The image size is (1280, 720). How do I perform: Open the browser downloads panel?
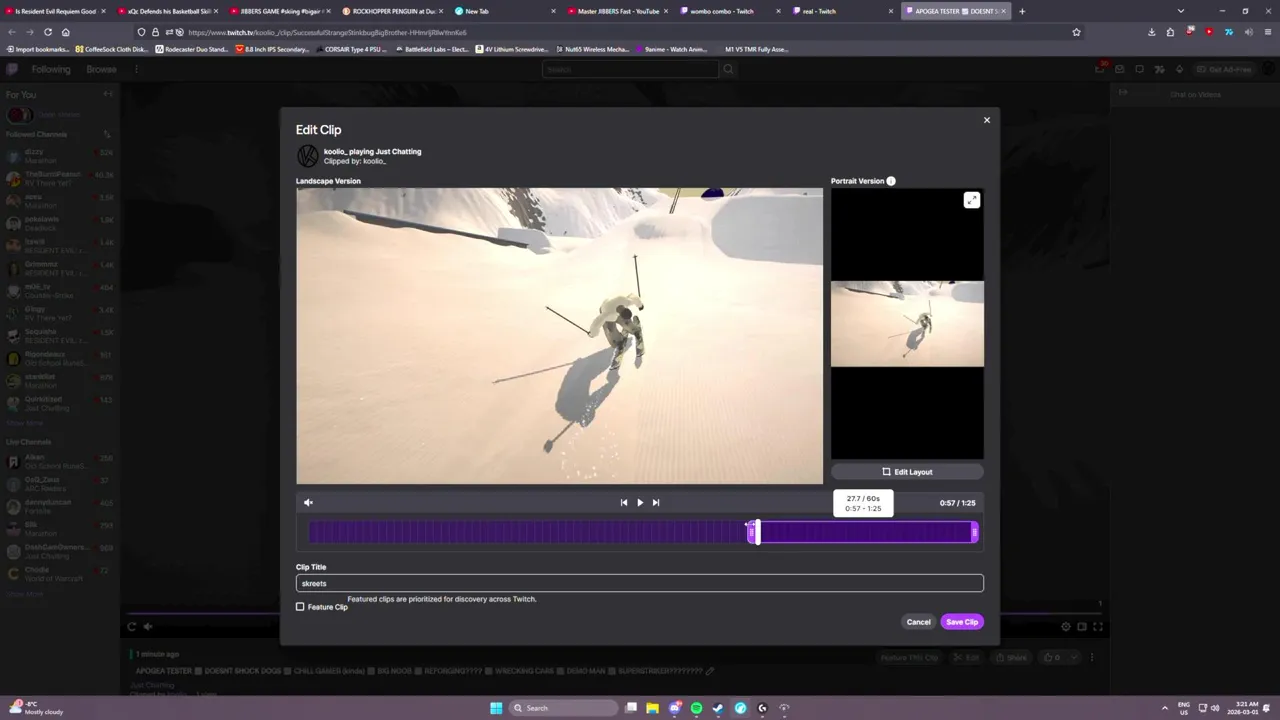[1151, 32]
